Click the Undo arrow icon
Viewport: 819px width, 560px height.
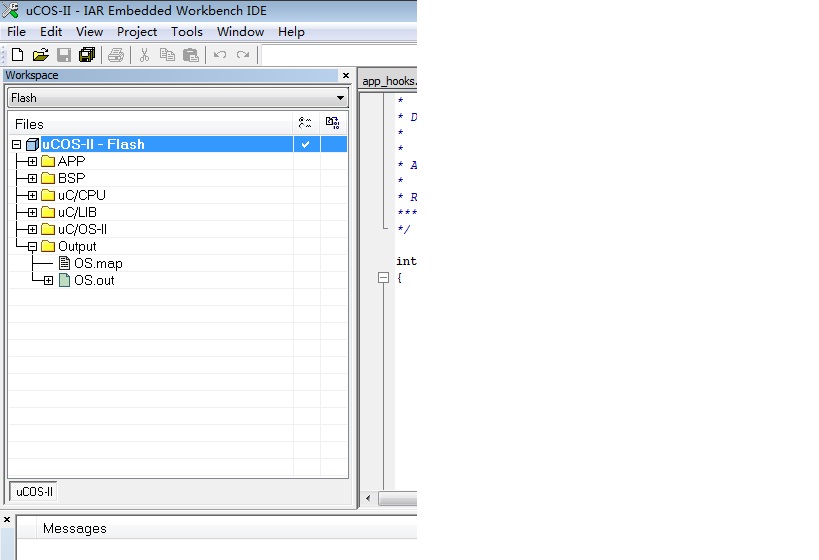pyautogui.click(x=220, y=55)
